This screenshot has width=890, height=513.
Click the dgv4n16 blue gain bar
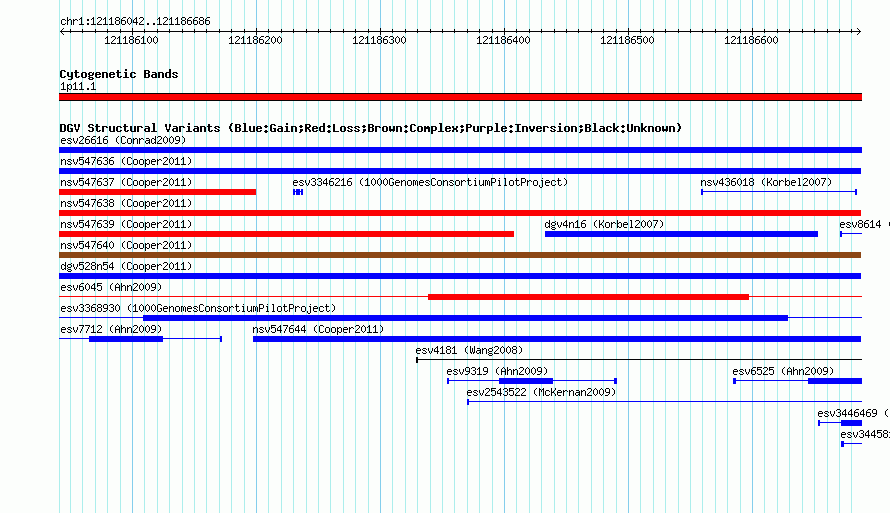[x=681, y=234]
